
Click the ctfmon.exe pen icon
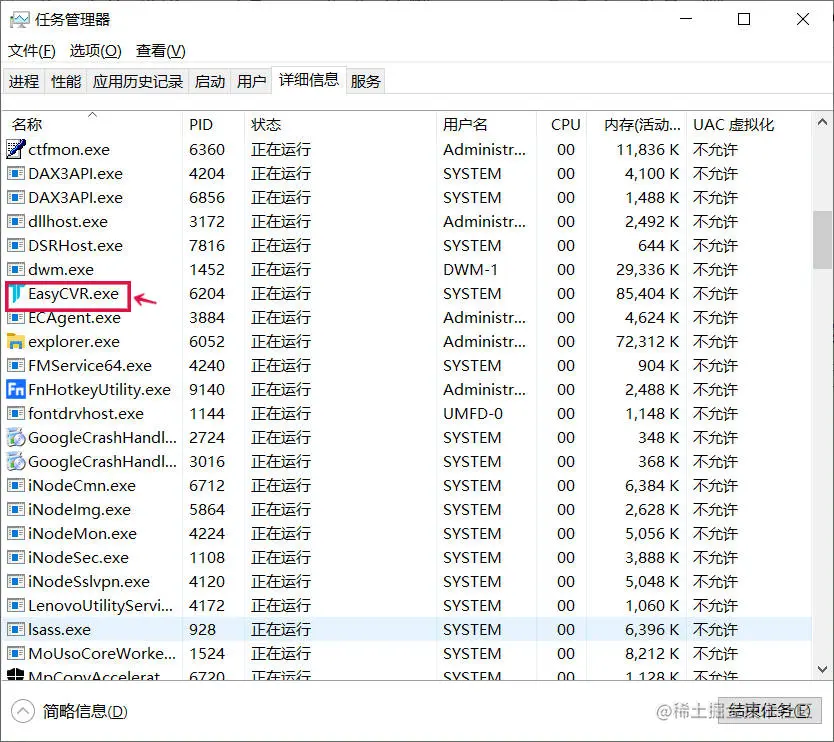[x=15, y=149]
